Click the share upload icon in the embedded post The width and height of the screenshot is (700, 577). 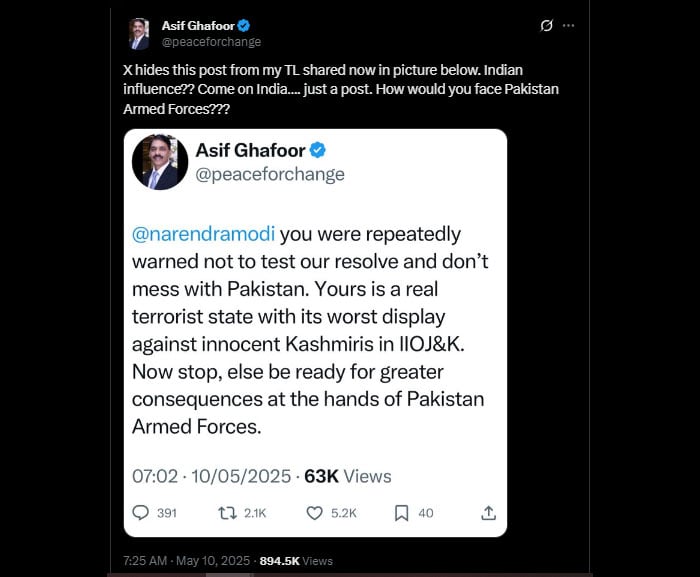(488, 513)
